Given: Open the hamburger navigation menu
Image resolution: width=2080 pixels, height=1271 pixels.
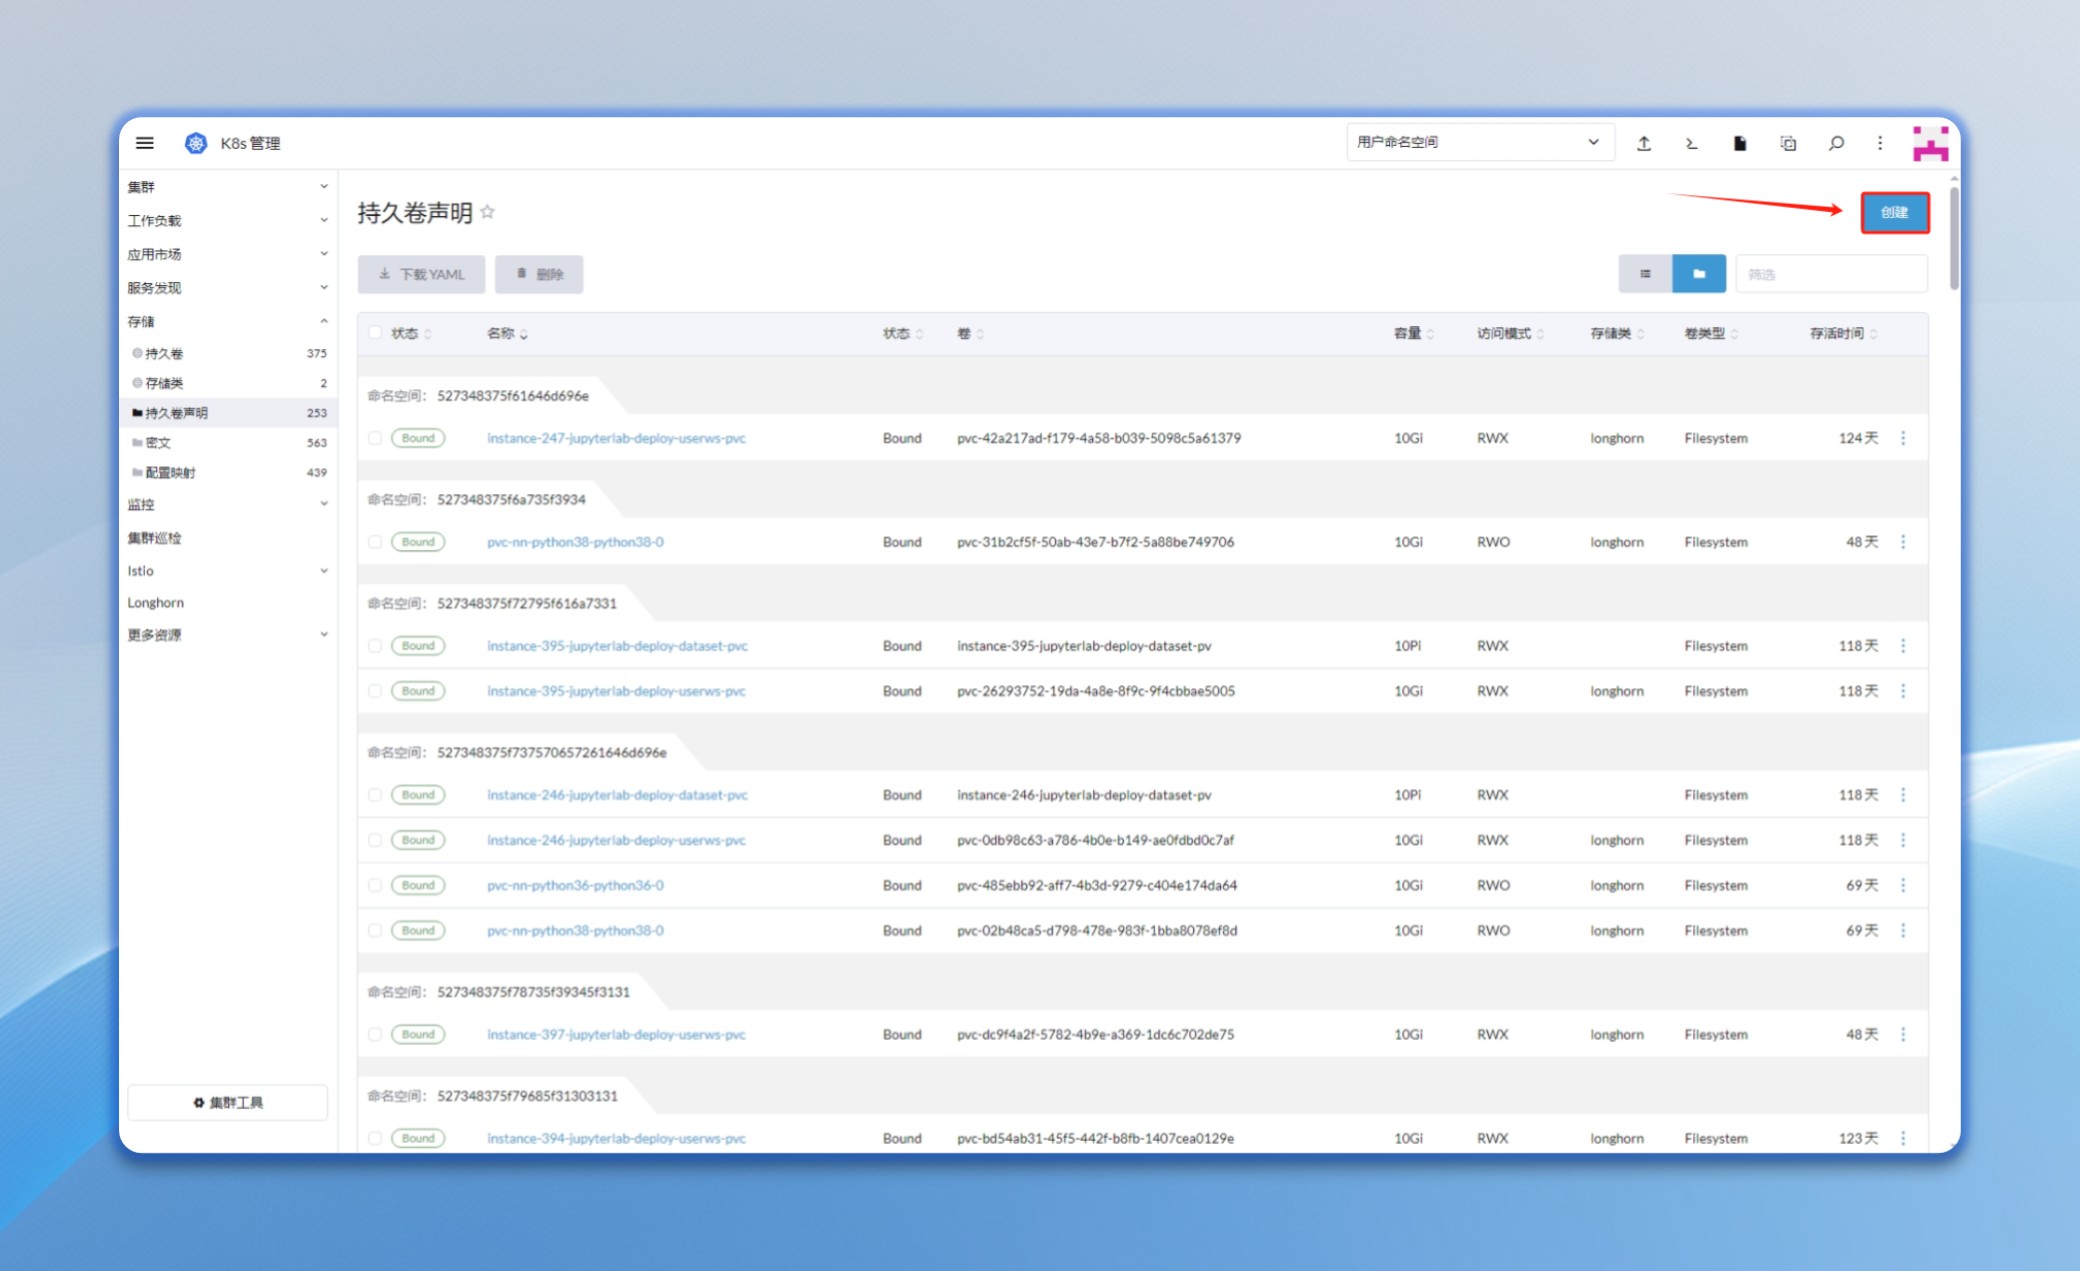Looking at the screenshot, I should (x=145, y=143).
